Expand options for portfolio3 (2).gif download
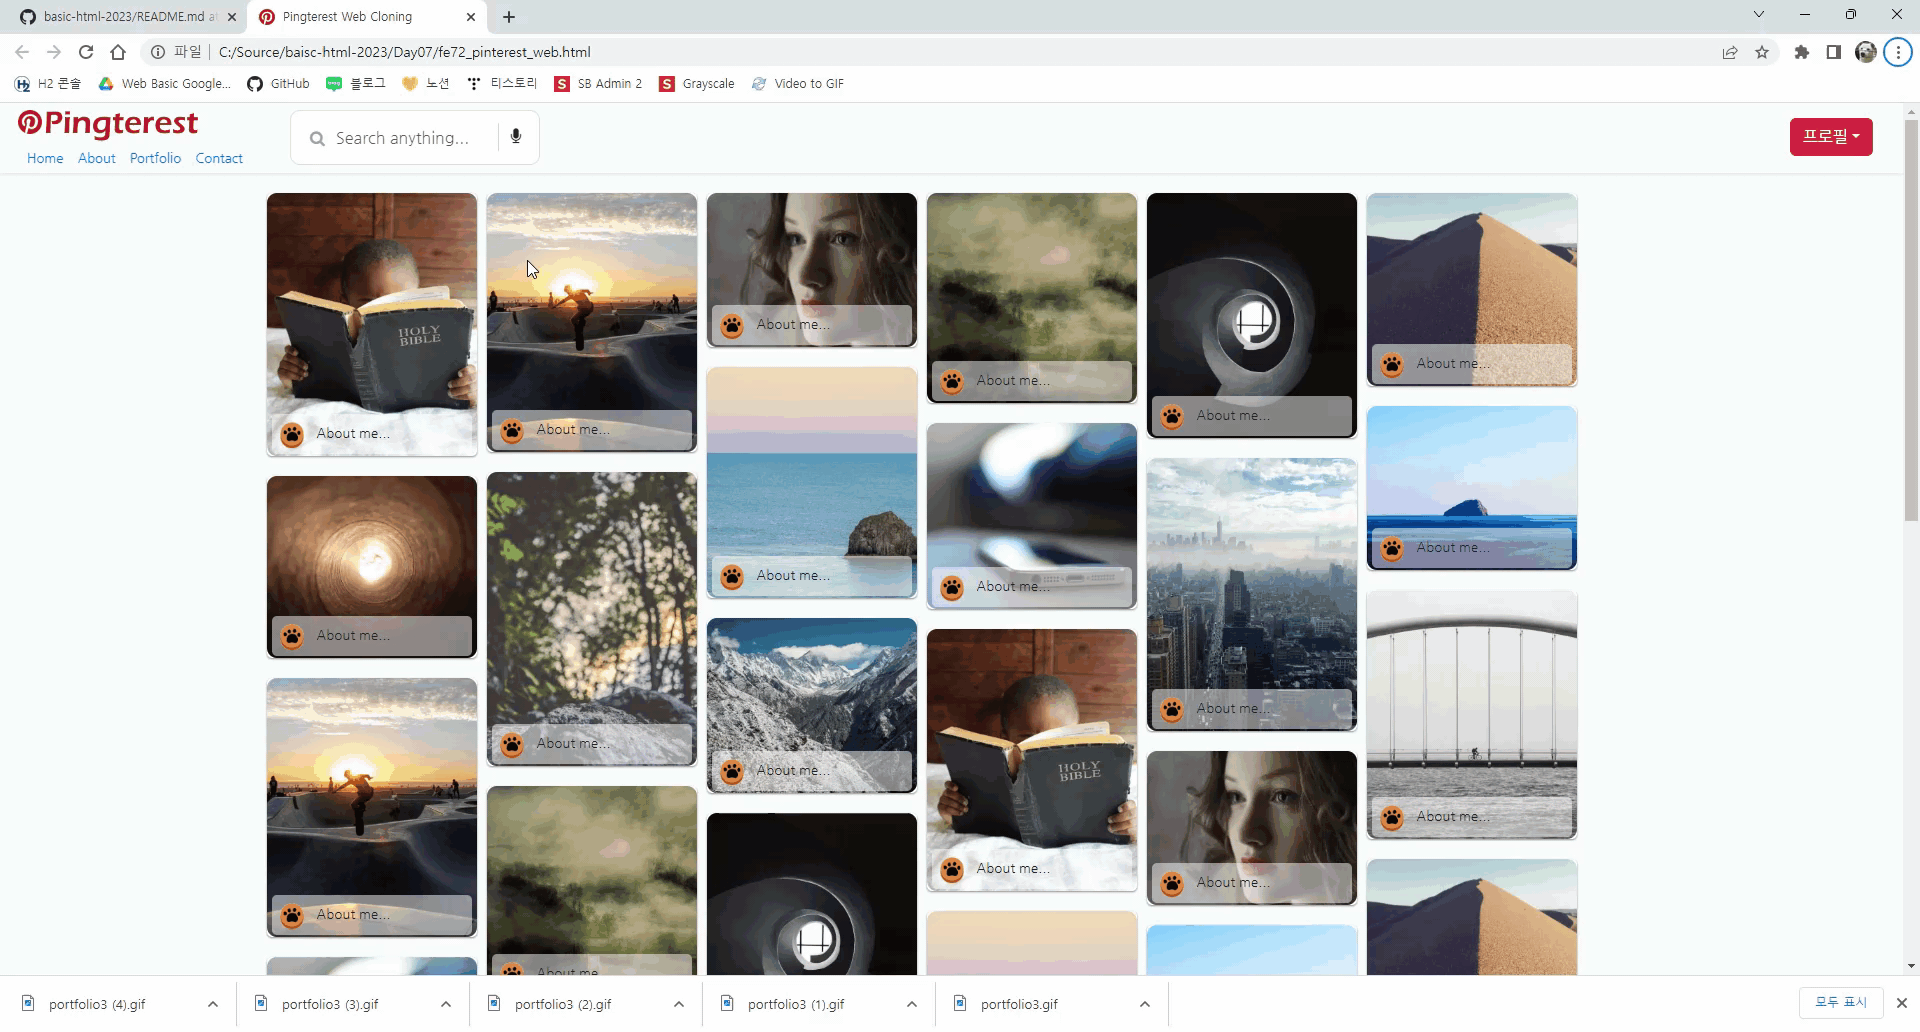This screenshot has height=1032, width=1920. [679, 1004]
